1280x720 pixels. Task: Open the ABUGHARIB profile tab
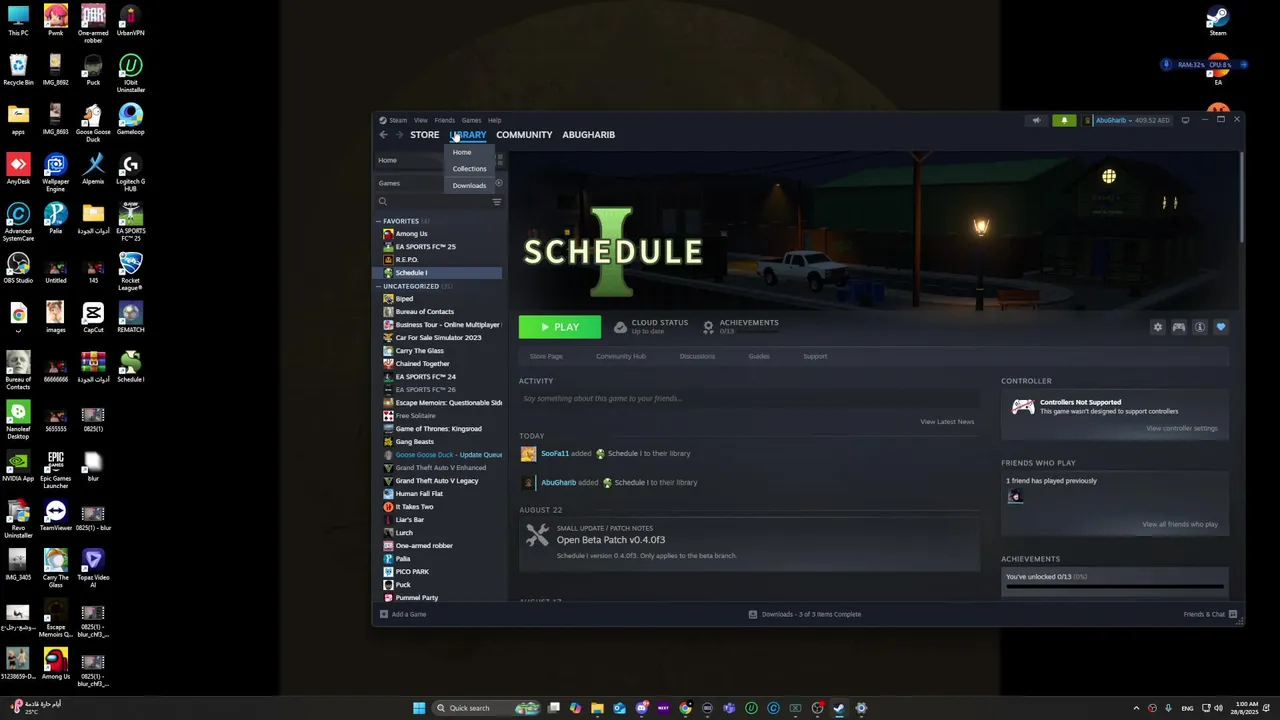[x=588, y=135]
